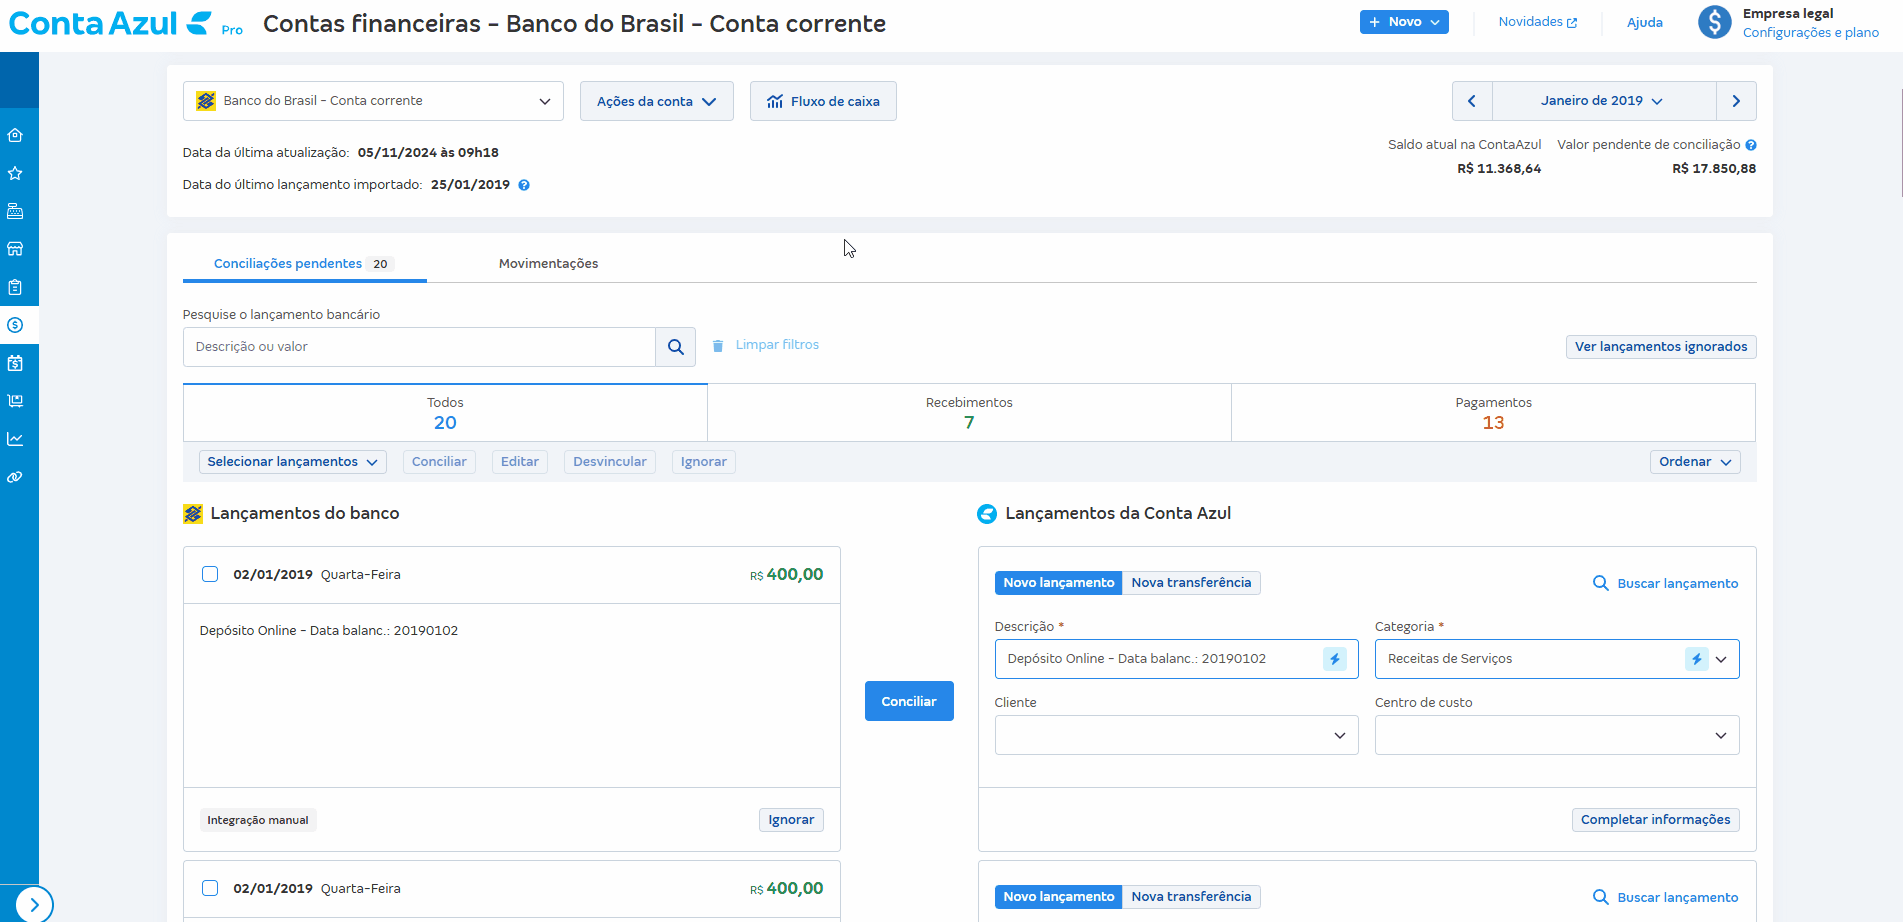This screenshot has width=1903, height=922.
Task: Open the clipboard icon in the sidebar
Action: [x=15, y=286]
